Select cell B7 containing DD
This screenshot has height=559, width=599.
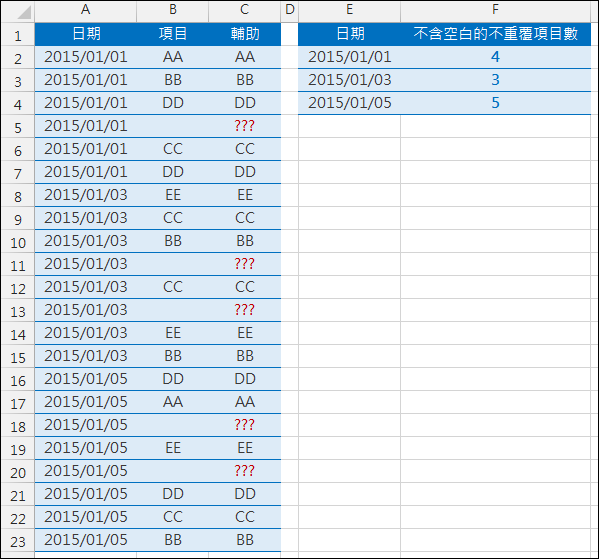pyautogui.click(x=173, y=172)
